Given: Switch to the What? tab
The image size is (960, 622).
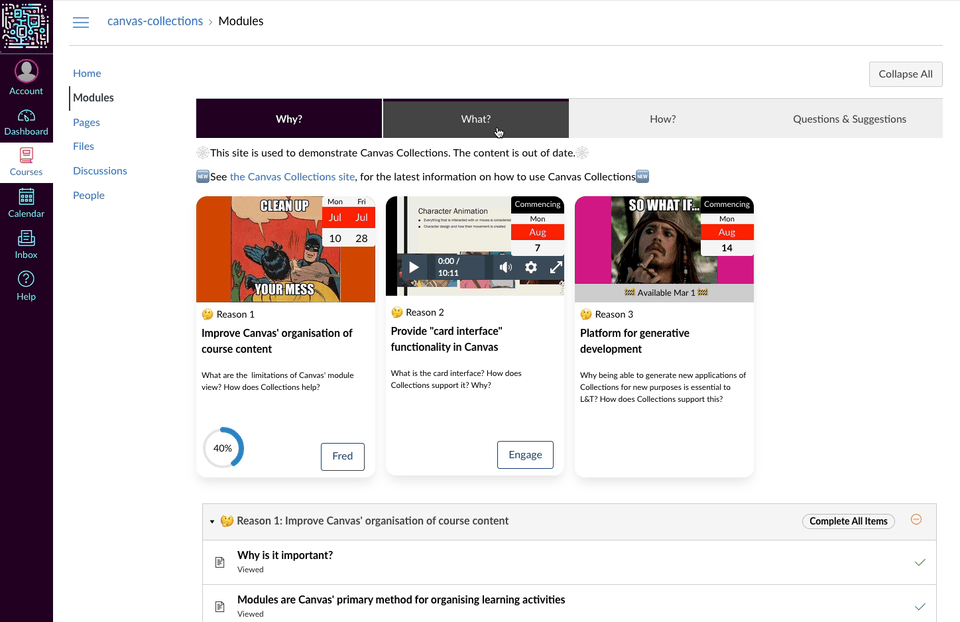Looking at the screenshot, I should (476, 119).
